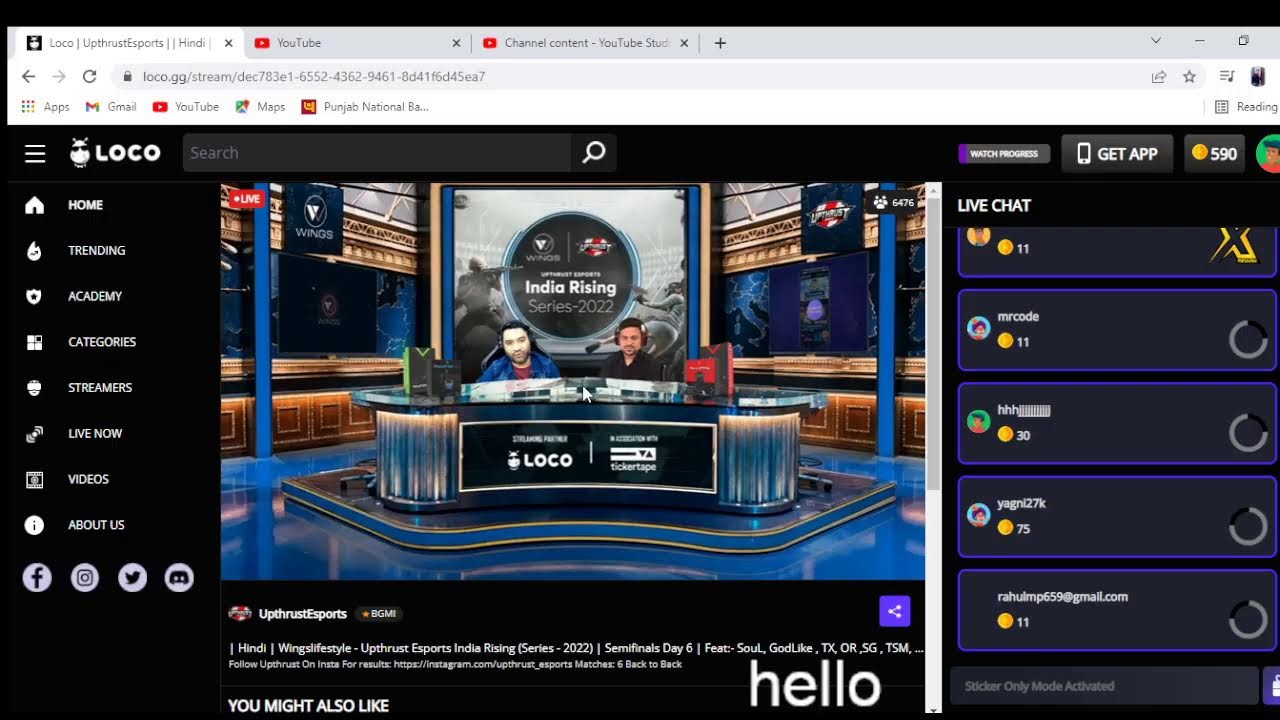Image resolution: width=1280 pixels, height=720 pixels.
Task: Open the Apps bookmarks shortcut
Action: 45,107
